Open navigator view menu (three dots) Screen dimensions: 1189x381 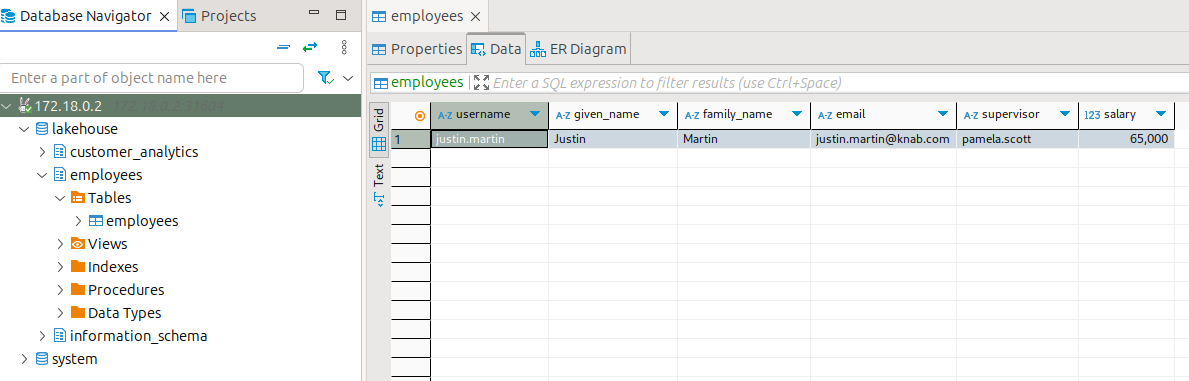(x=344, y=47)
